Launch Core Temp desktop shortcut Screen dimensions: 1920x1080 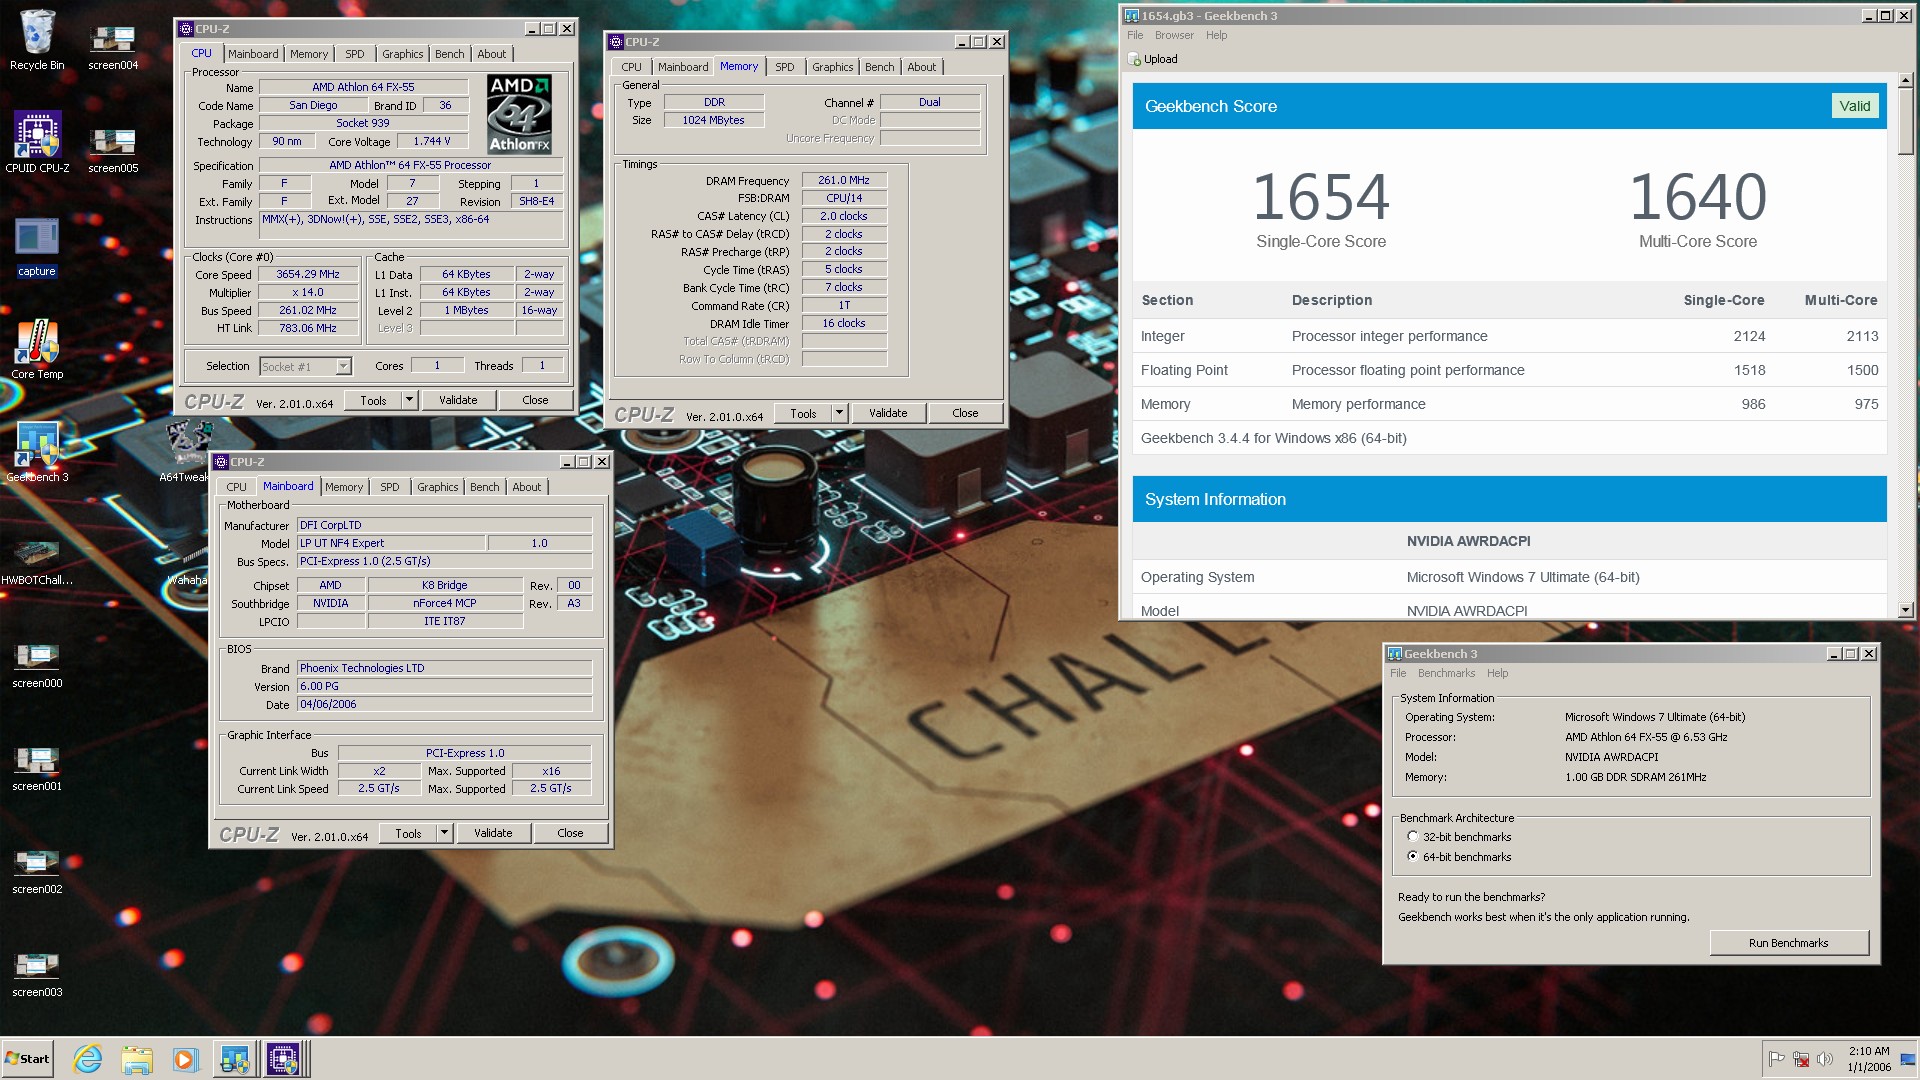37,349
